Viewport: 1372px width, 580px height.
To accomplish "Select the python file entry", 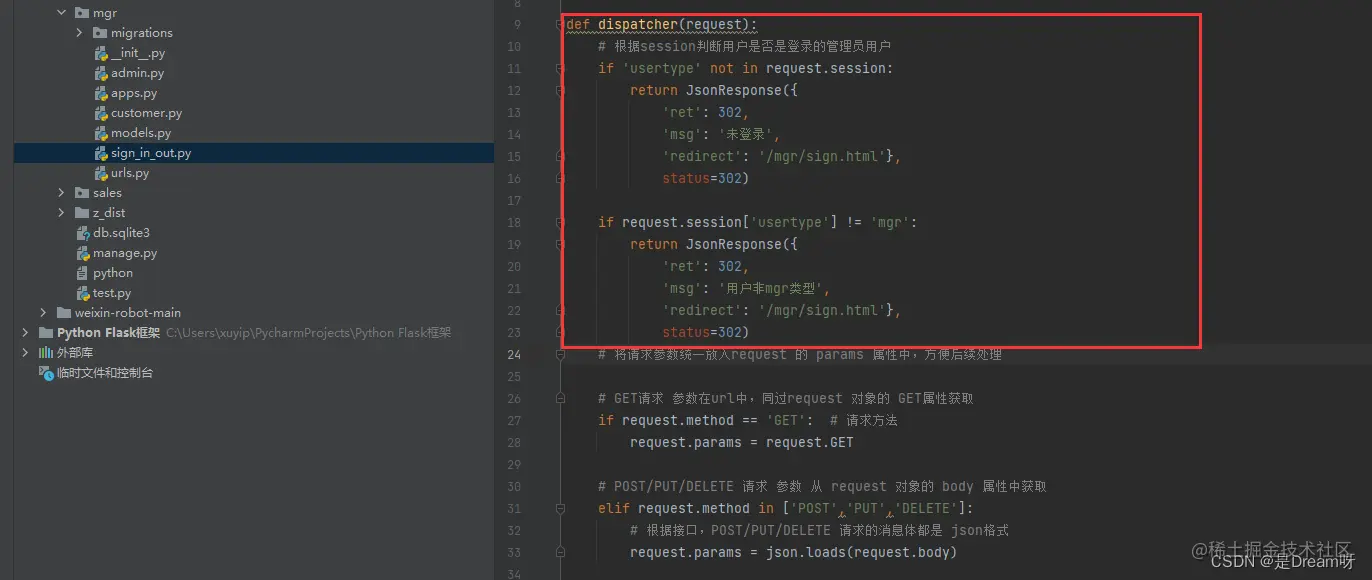I will [113, 273].
